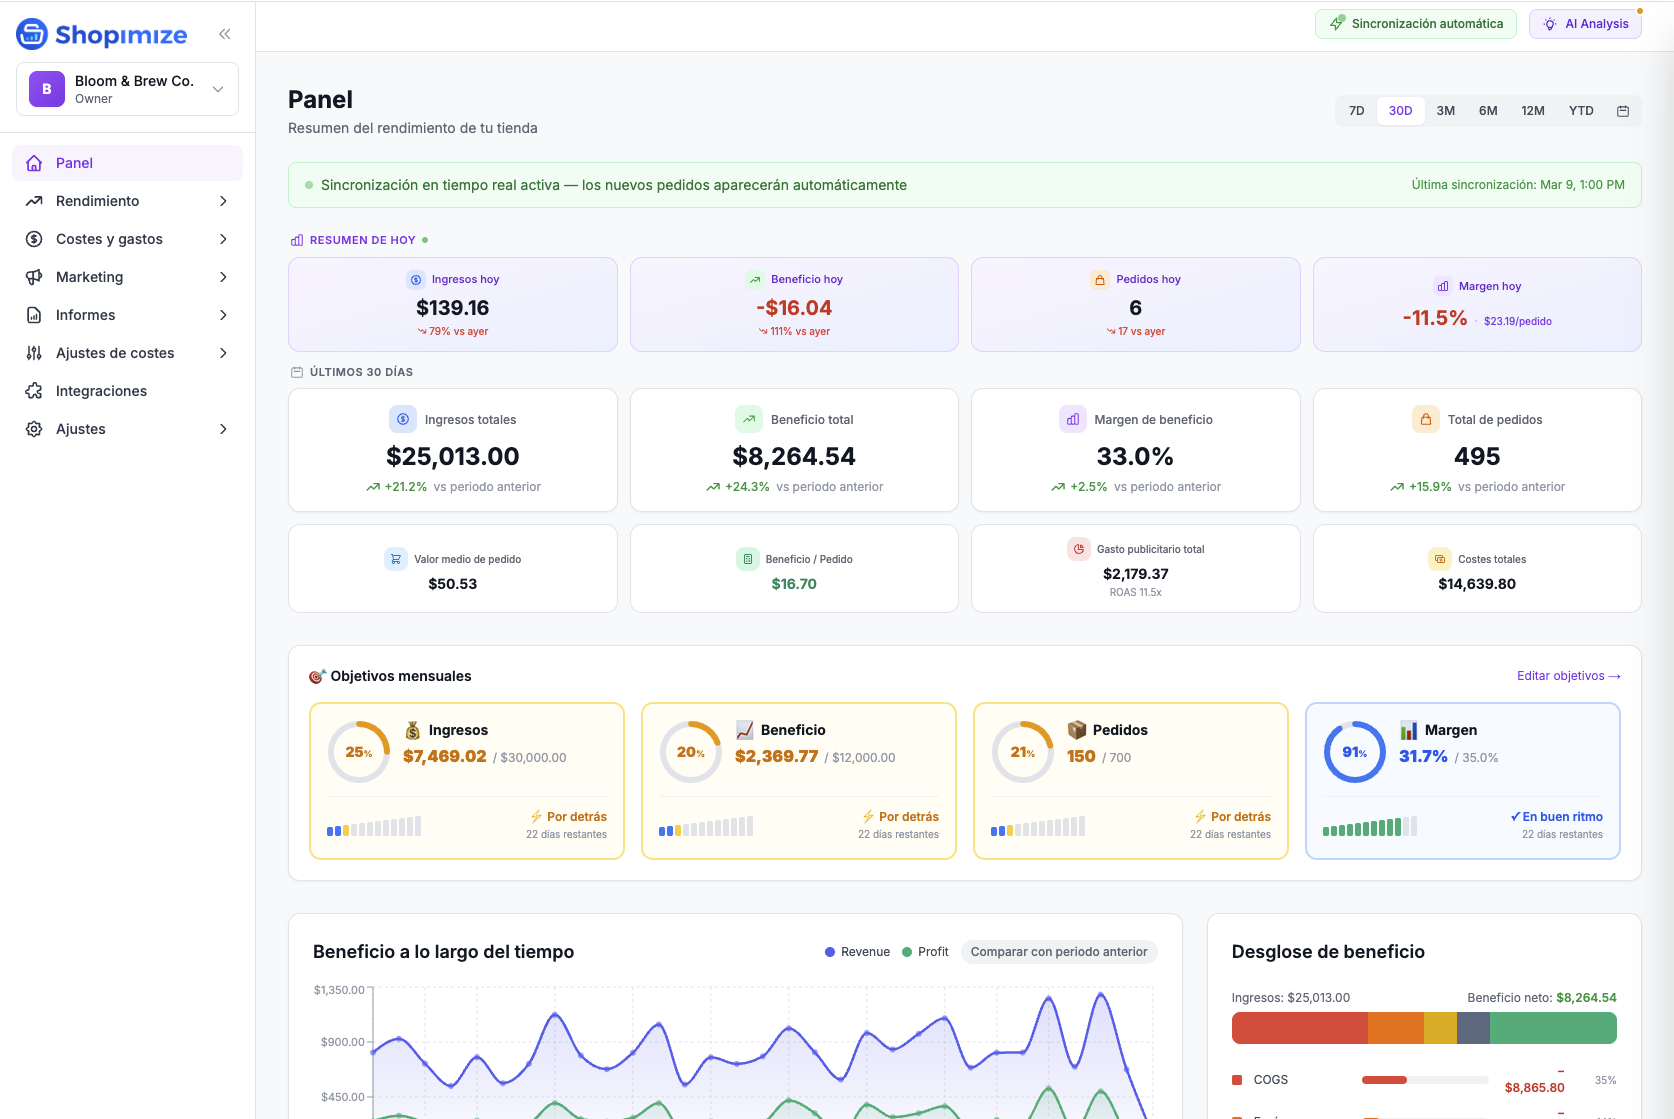Screen dimensions: 1674x1119
Task: Click the Bloom & Brew Co. avatar
Action: (x=47, y=89)
